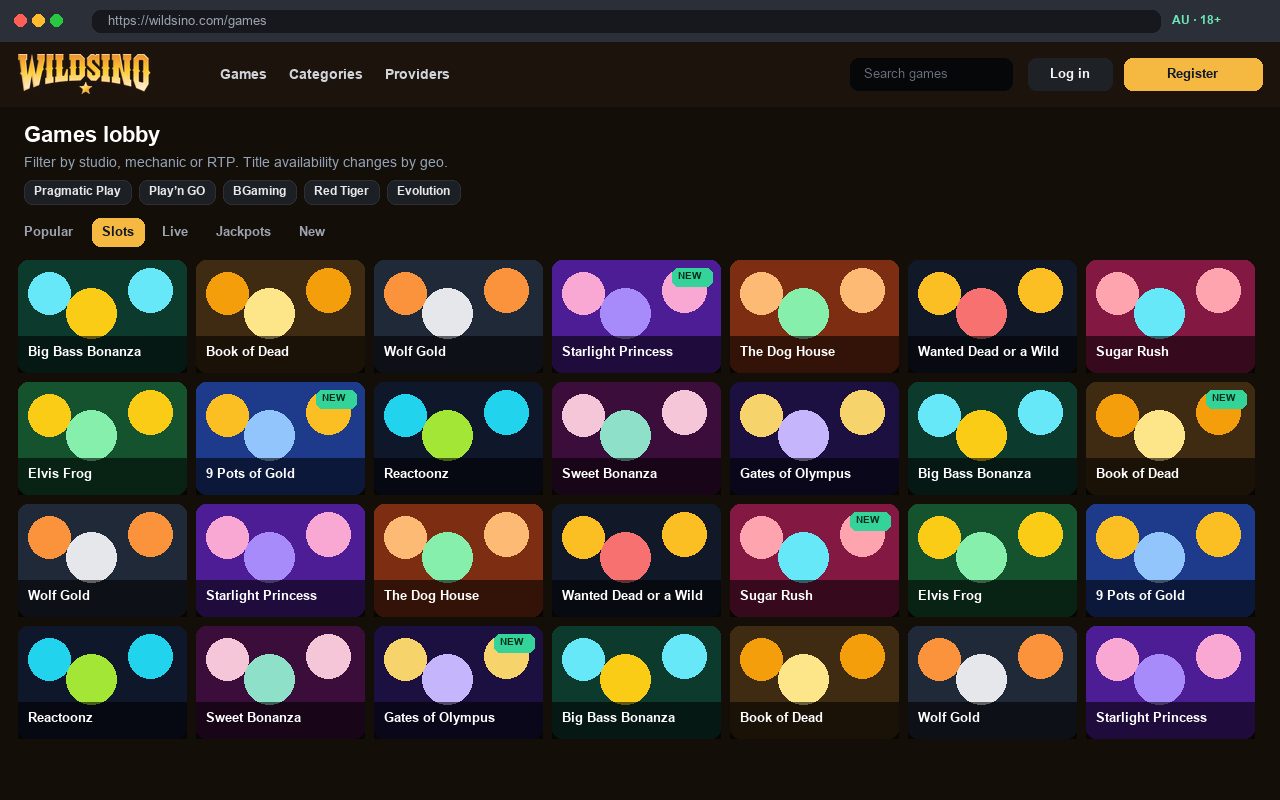
Task: Open The Dog House card in top row
Action: coord(814,316)
